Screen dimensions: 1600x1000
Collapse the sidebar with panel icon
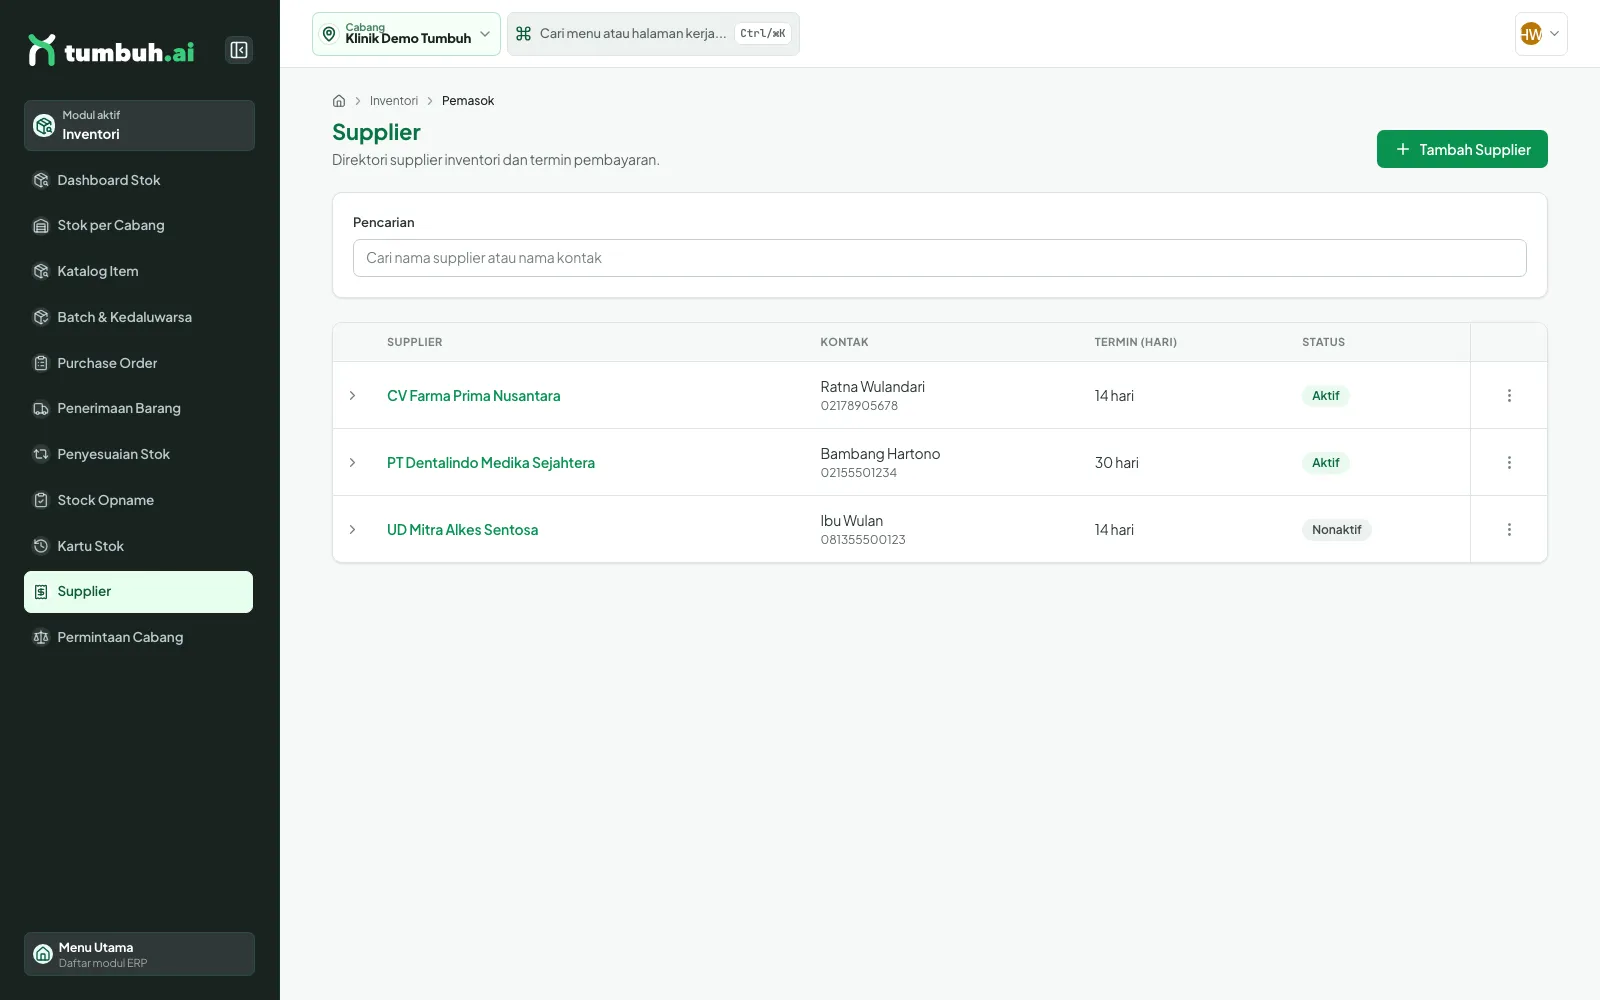(x=239, y=50)
